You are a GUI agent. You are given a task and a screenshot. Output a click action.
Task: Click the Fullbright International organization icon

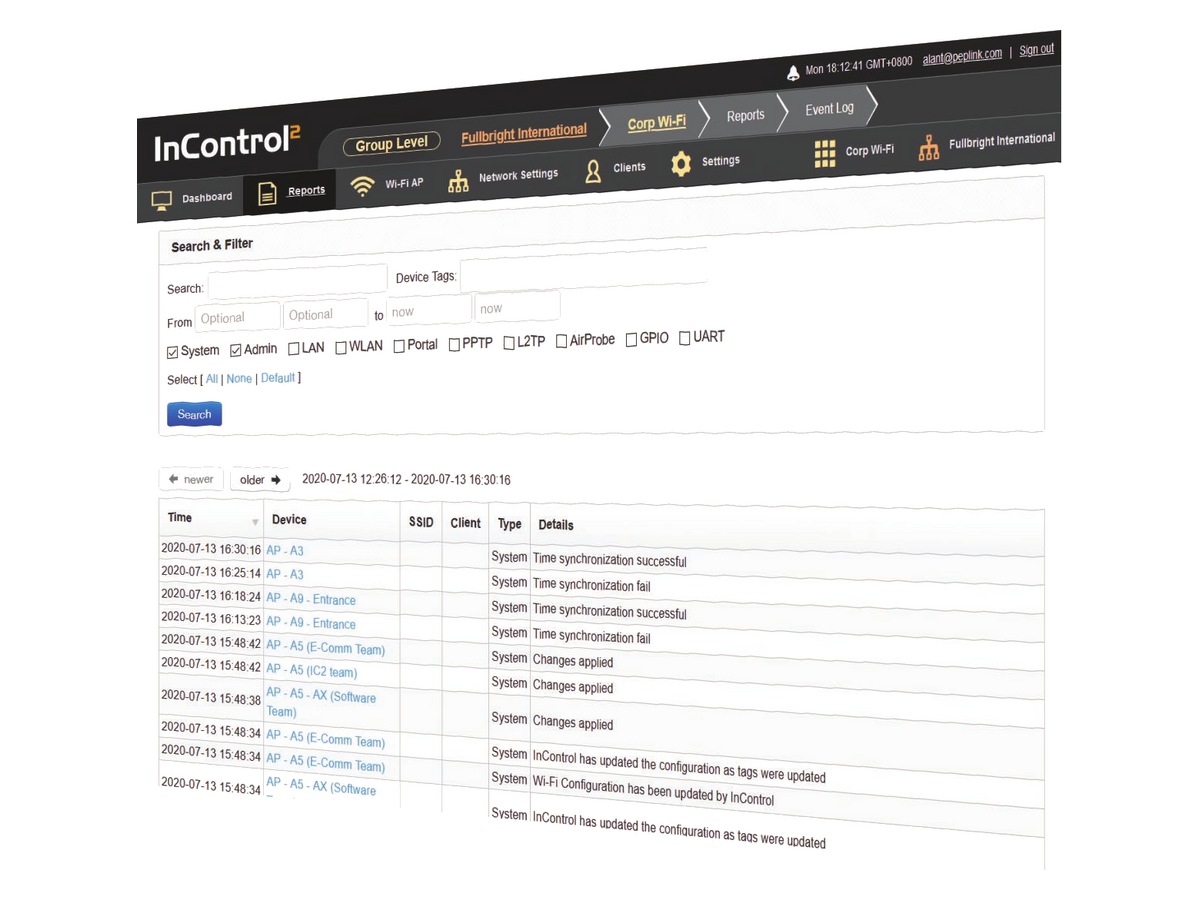click(x=929, y=147)
